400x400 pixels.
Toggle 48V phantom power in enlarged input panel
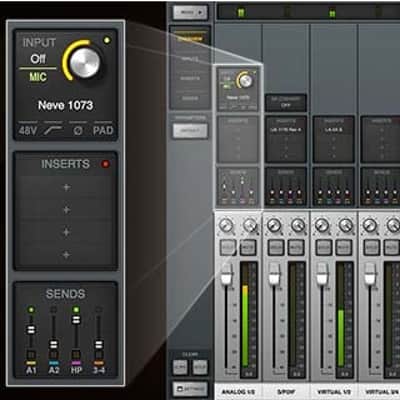[x=28, y=130]
